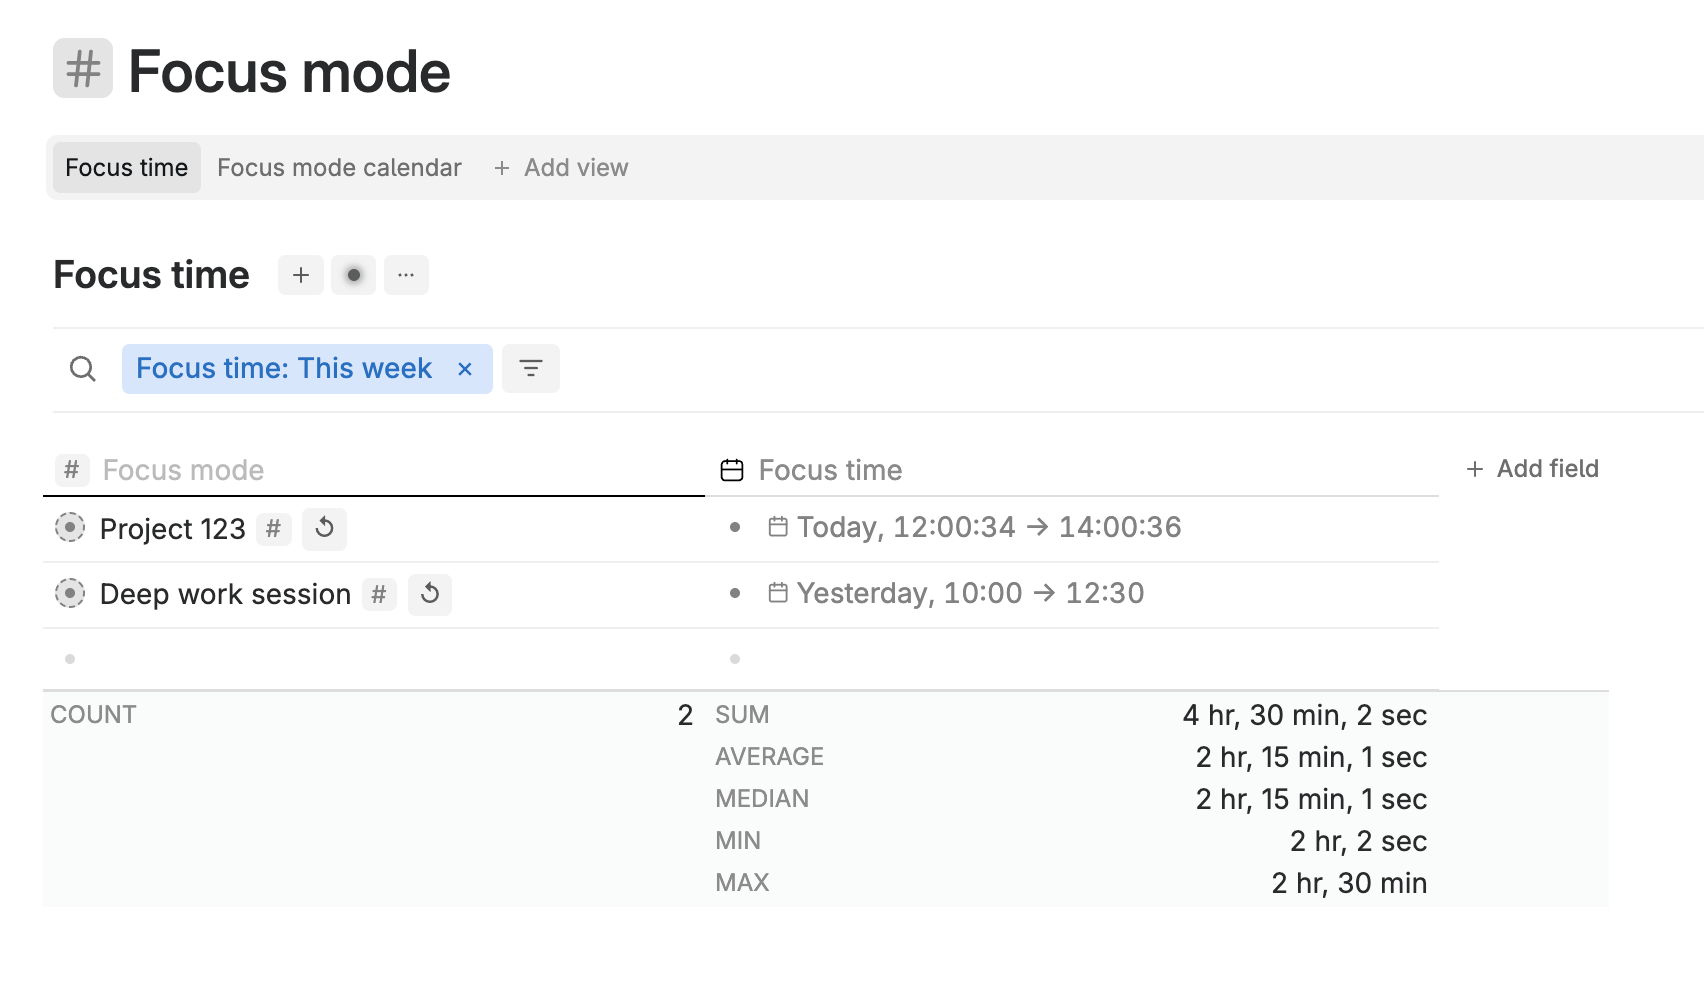Open the filter lines icon button
The width and height of the screenshot is (1704, 1002).
click(x=531, y=369)
